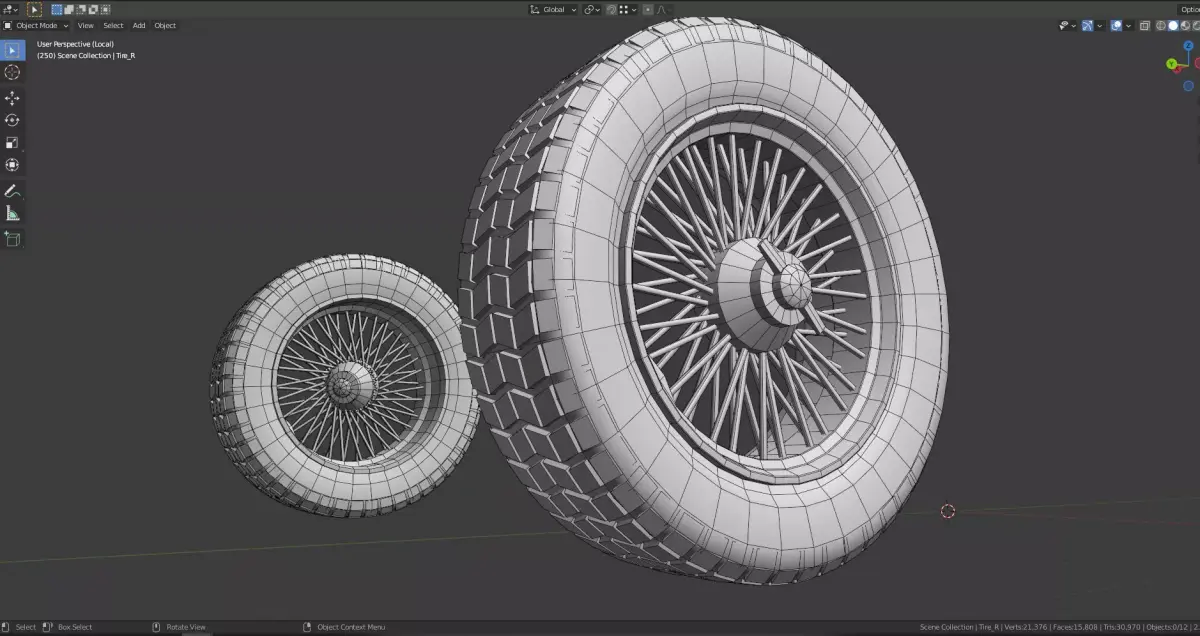Select the Annotate tool

click(12, 190)
